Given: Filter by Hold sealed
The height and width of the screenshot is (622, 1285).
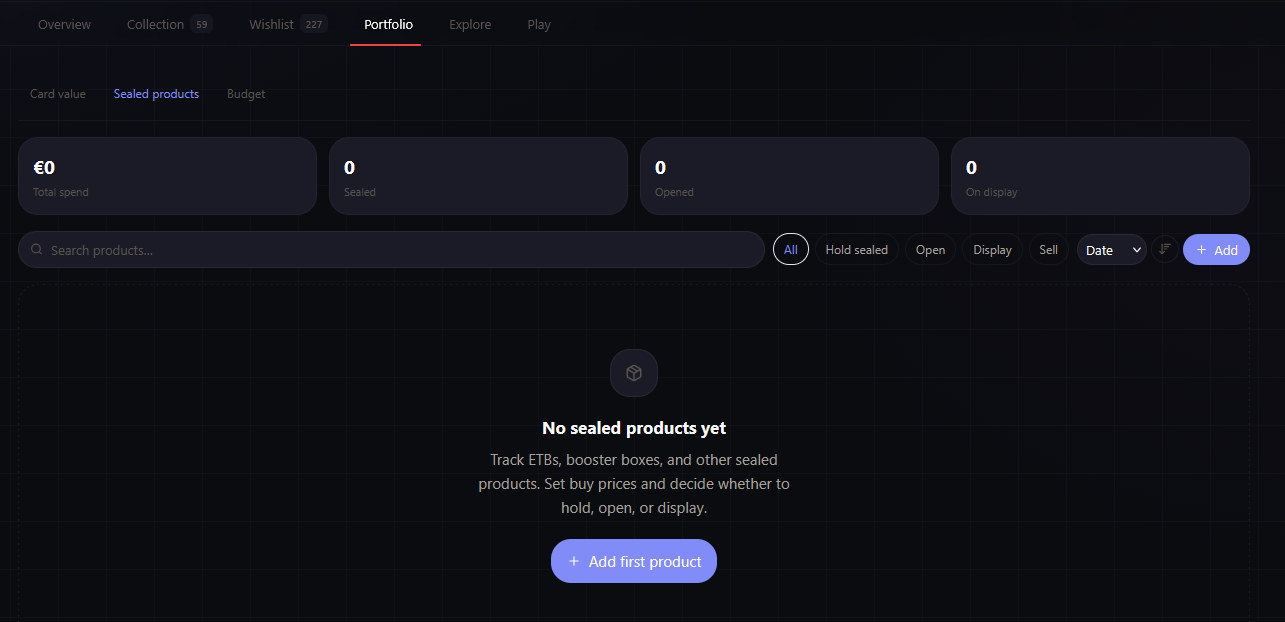Looking at the screenshot, I should tap(857, 250).
